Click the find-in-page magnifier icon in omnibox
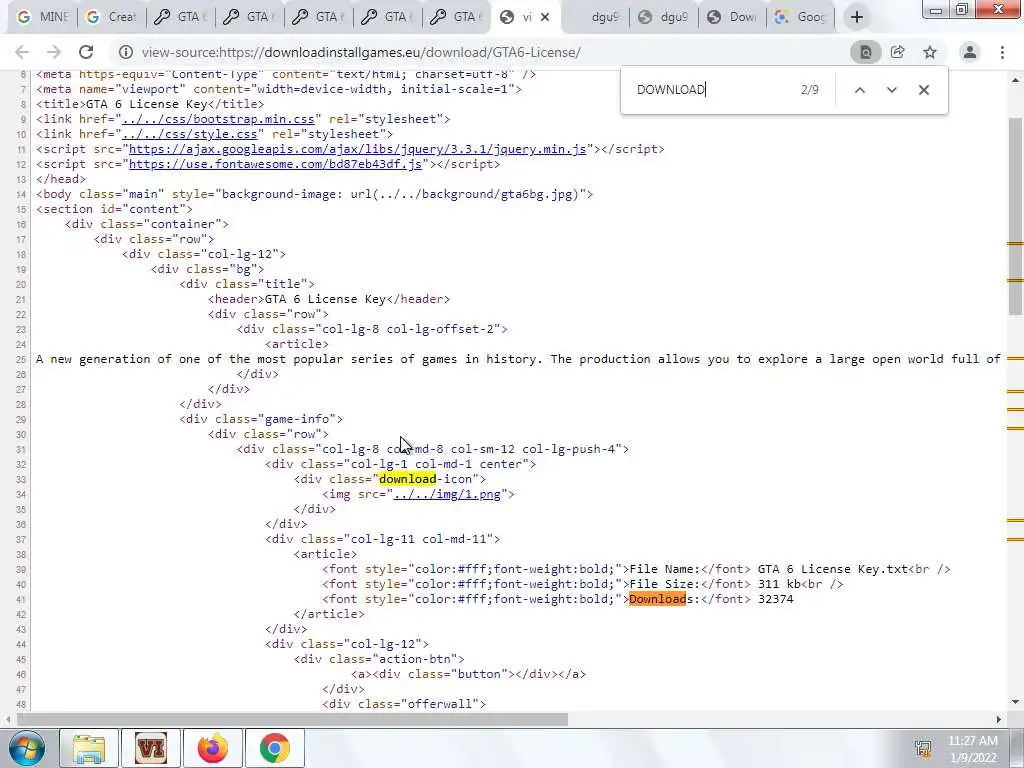This screenshot has height=768, width=1024. (x=865, y=52)
